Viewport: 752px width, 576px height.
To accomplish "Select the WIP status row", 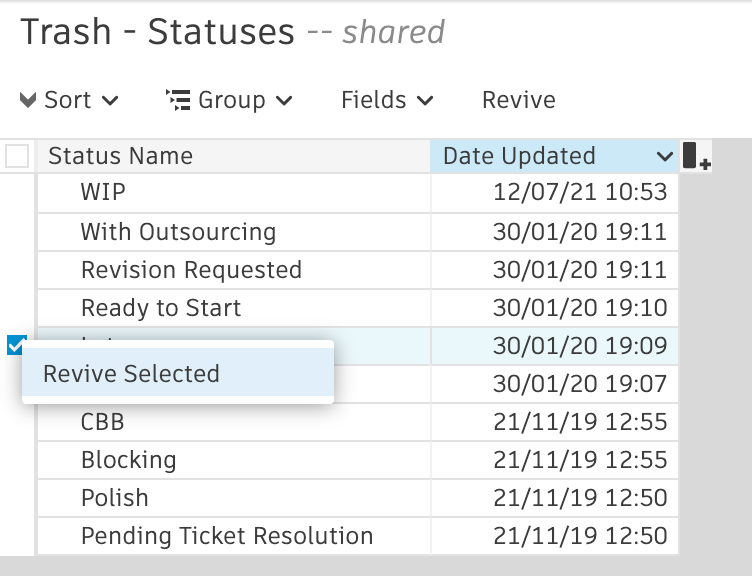I will tap(103, 192).
